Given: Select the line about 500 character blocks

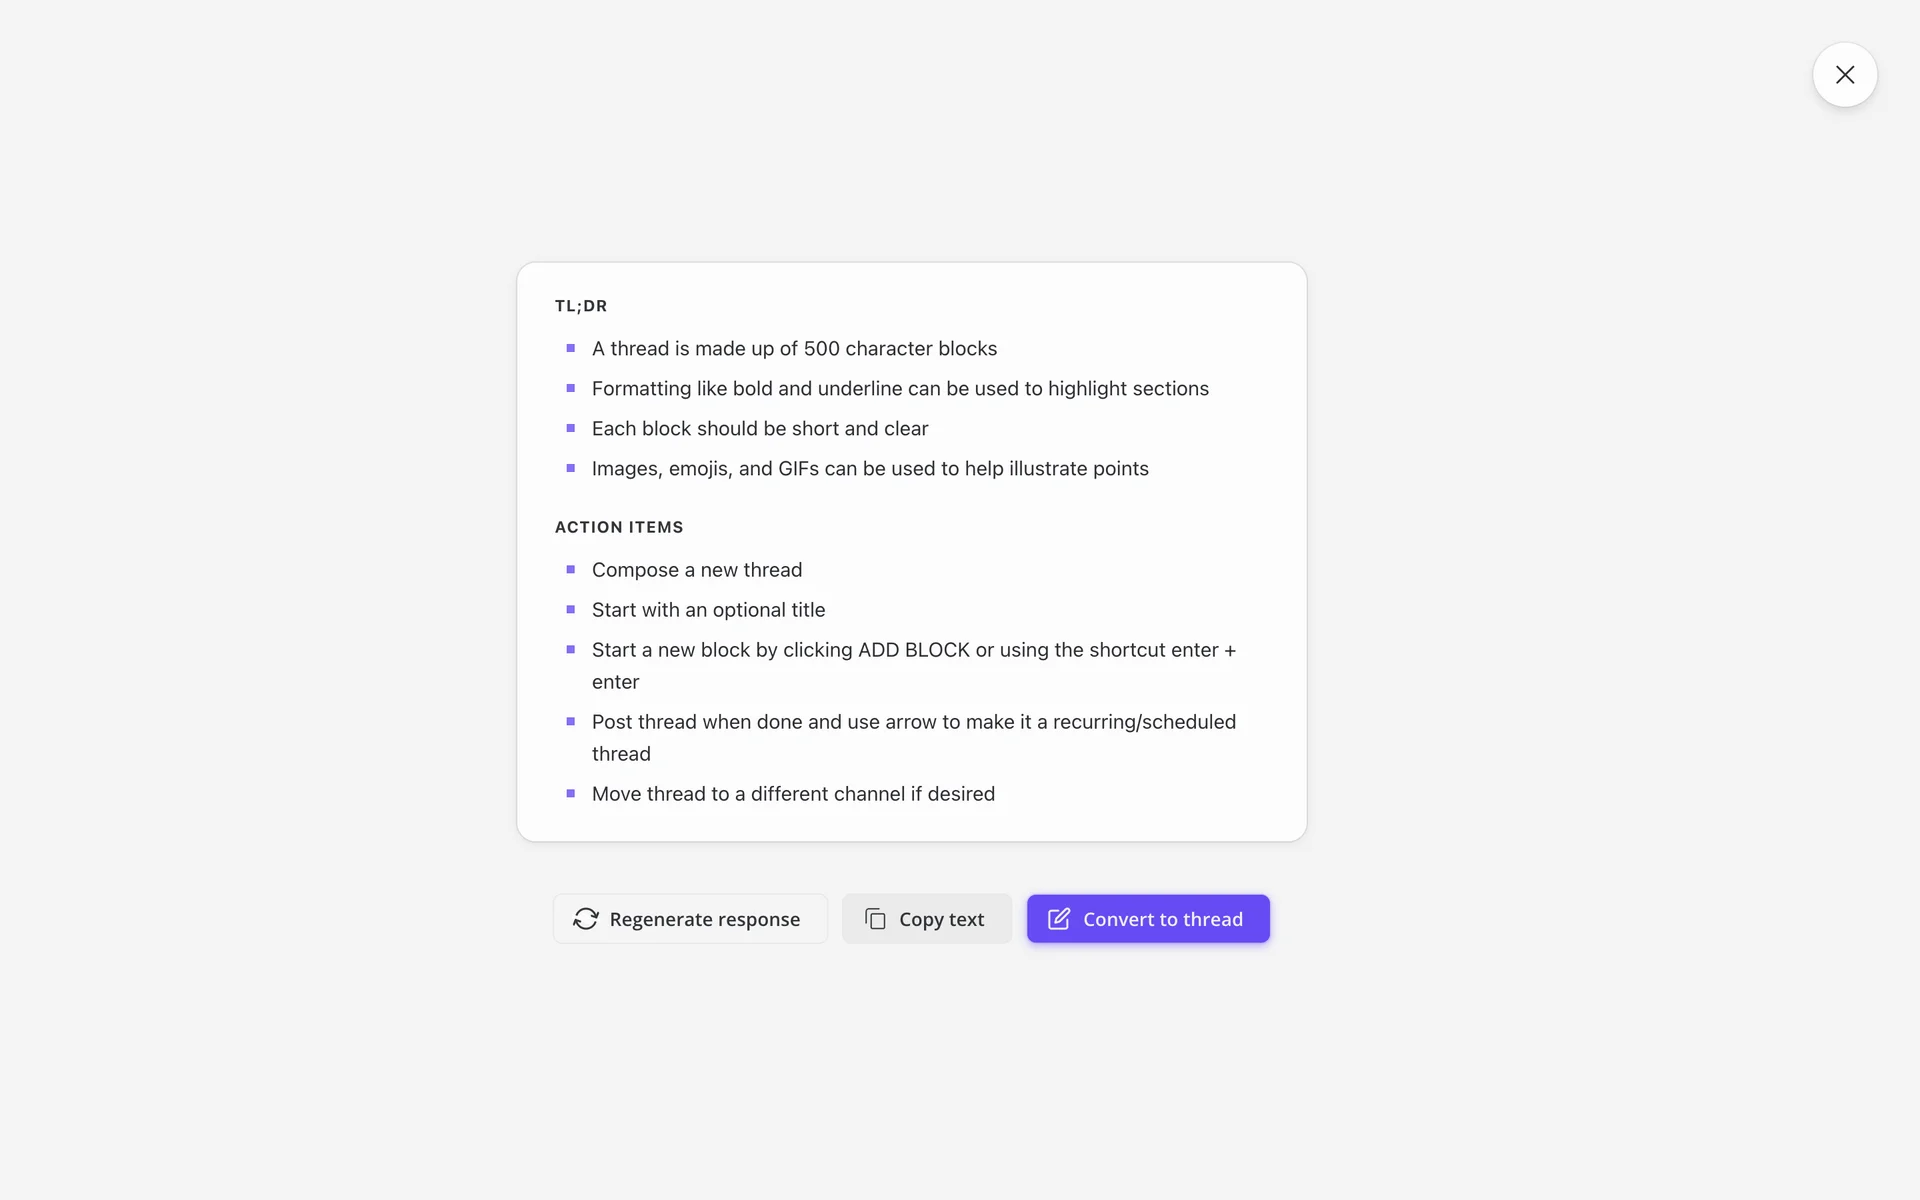Looking at the screenshot, I should pos(794,348).
